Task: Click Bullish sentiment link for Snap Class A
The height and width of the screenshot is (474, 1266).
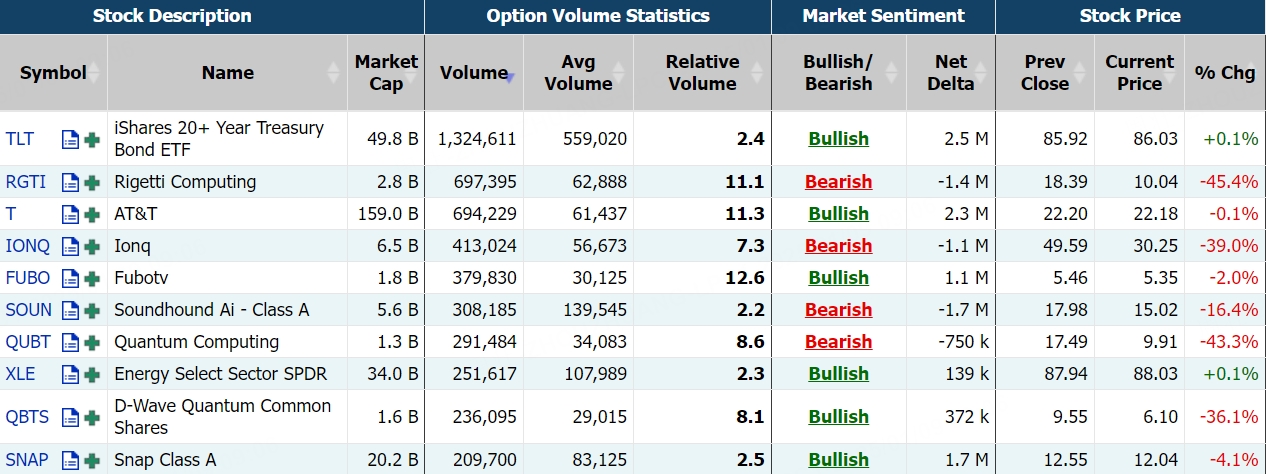Action: click(838, 460)
